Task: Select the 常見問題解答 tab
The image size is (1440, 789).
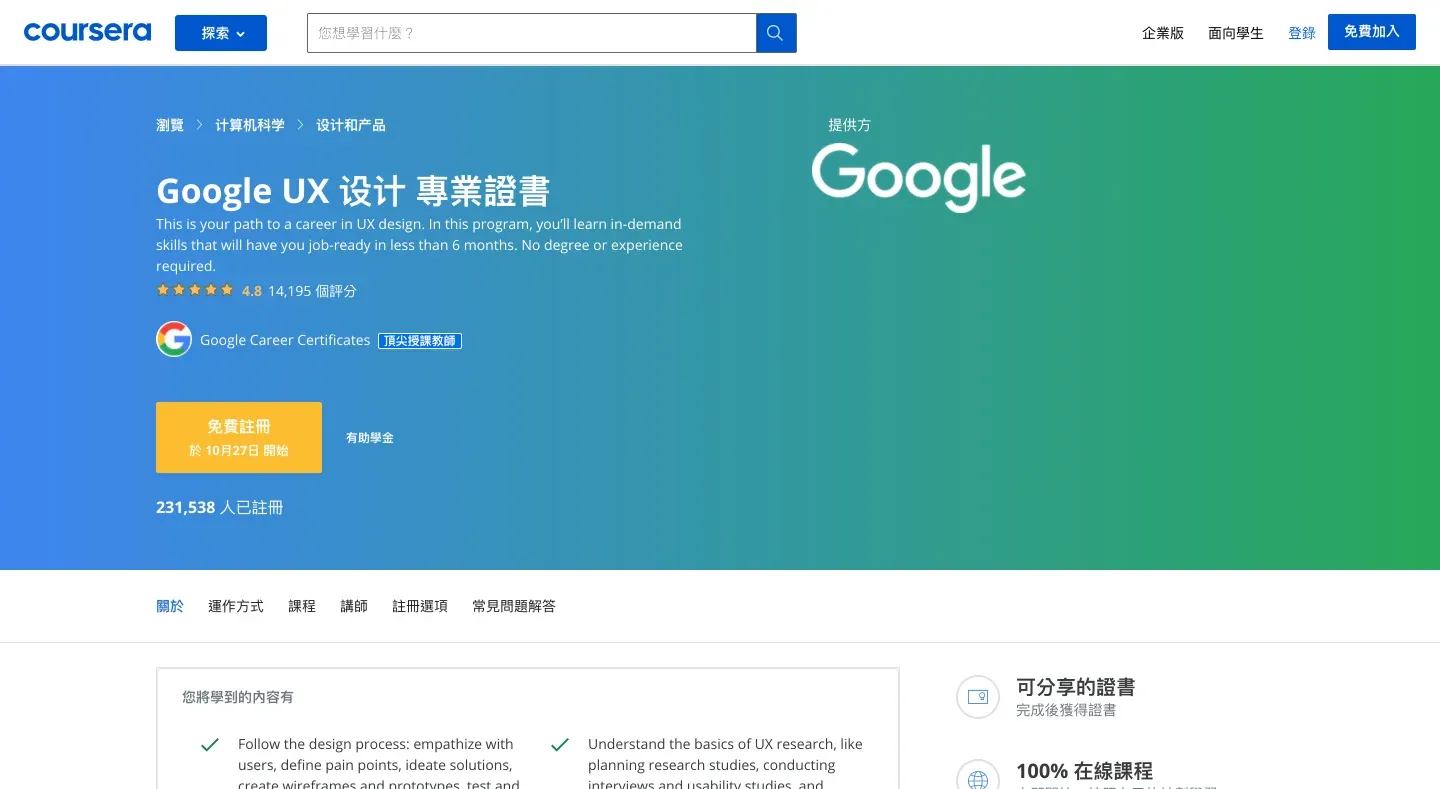Action: [514, 606]
